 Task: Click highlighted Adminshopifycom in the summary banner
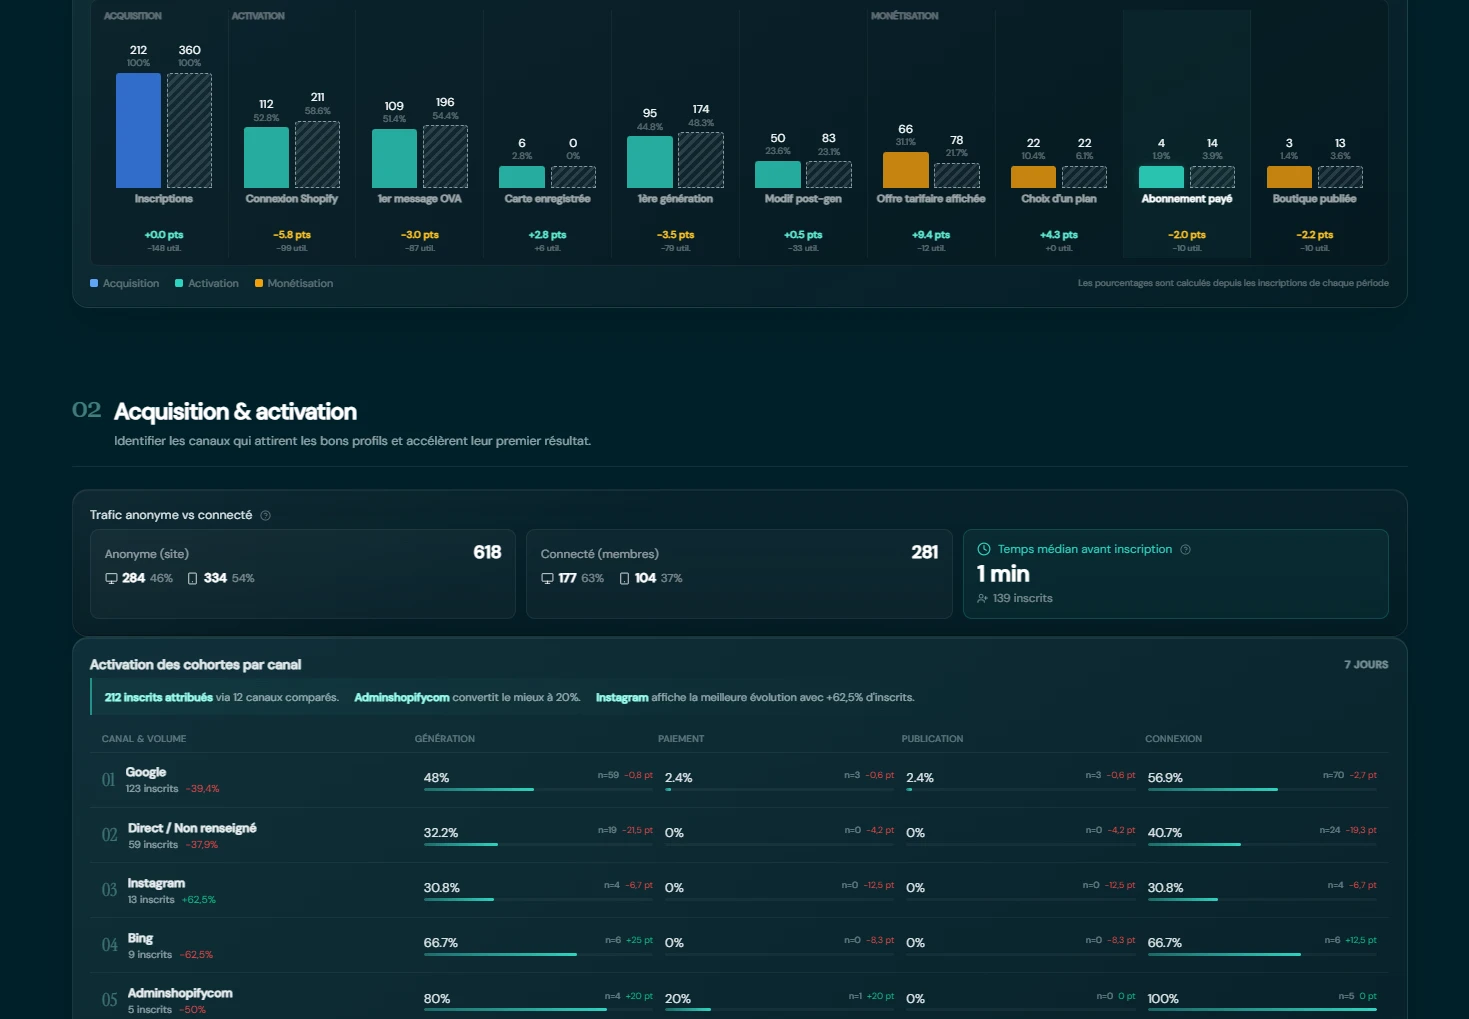pos(402,698)
